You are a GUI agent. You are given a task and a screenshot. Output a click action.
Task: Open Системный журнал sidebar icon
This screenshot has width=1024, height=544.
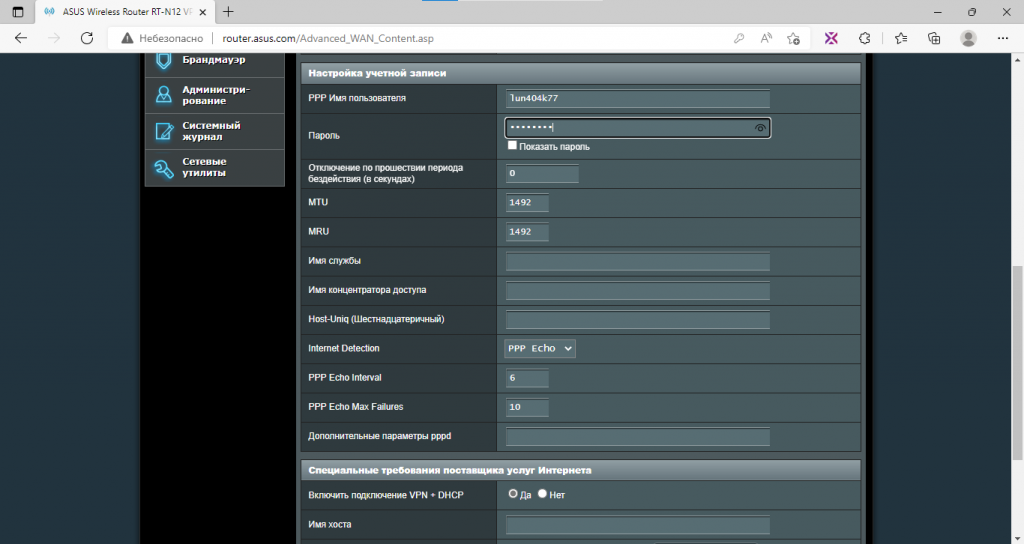coord(164,131)
